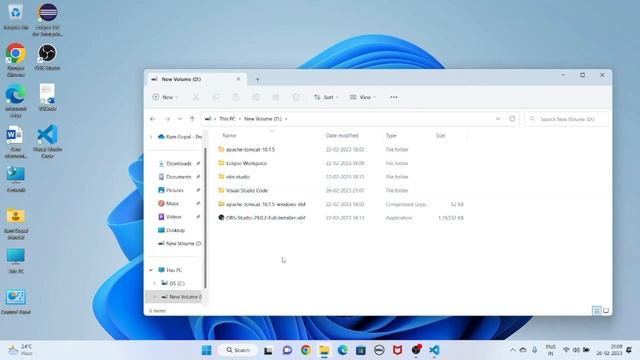The image size is (640, 360).
Task: Click the Share icon in toolbar
Action: pyautogui.click(x=276, y=97)
